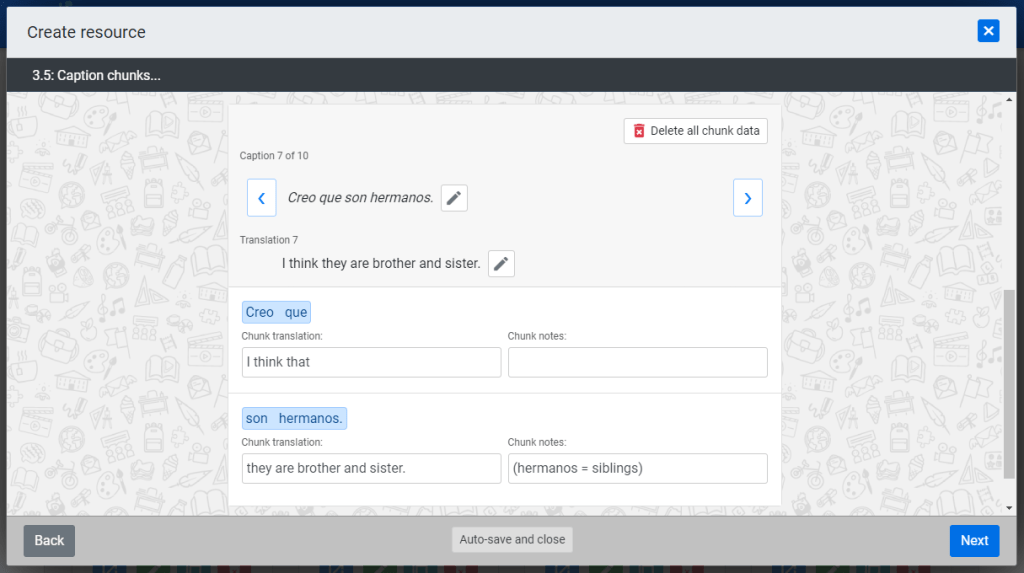This screenshot has width=1024, height=573.
Task: Focus 'they are brother and sister.' translation field
Action: coord(371,468)
